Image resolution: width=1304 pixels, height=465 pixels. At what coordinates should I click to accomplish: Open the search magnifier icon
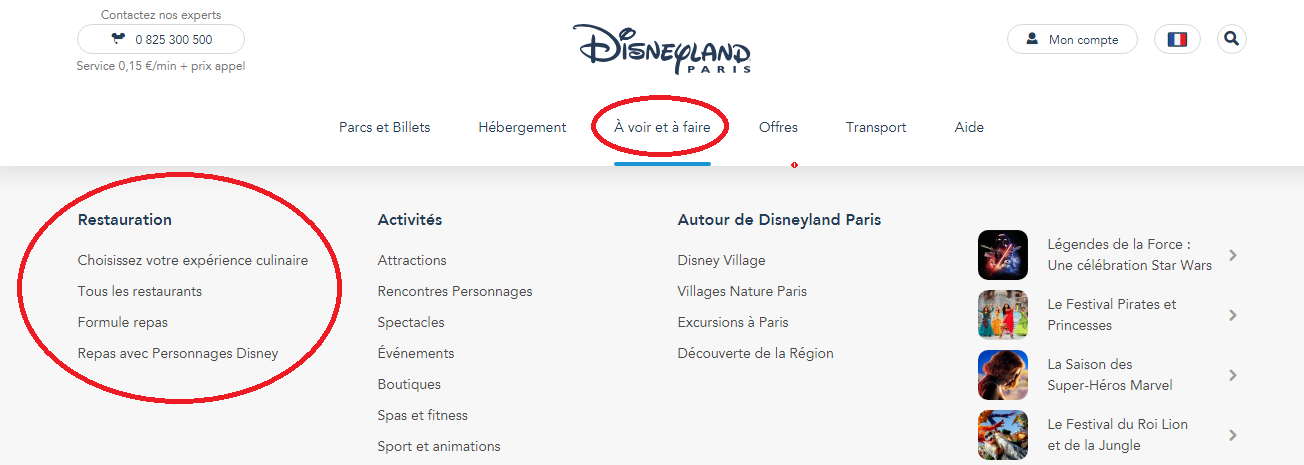[x=1231, y=39]
